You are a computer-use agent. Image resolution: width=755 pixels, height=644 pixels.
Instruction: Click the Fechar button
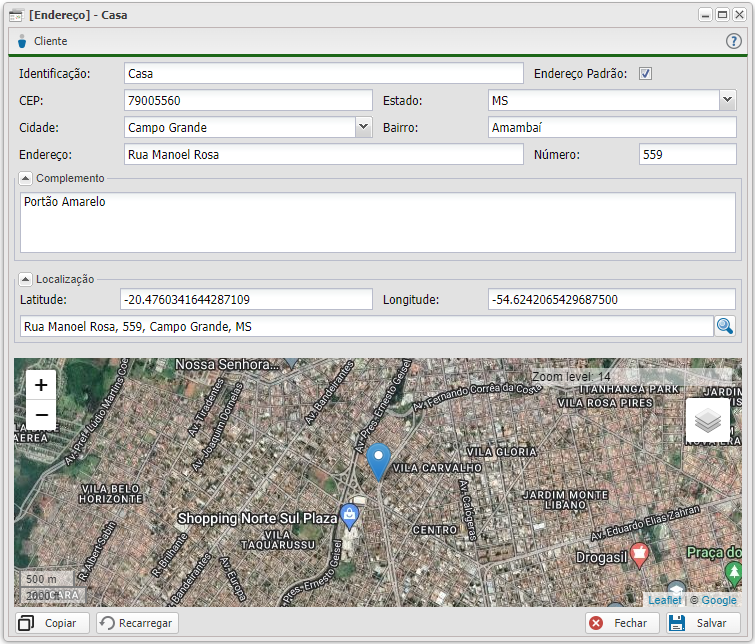click(x=620, y=623)
